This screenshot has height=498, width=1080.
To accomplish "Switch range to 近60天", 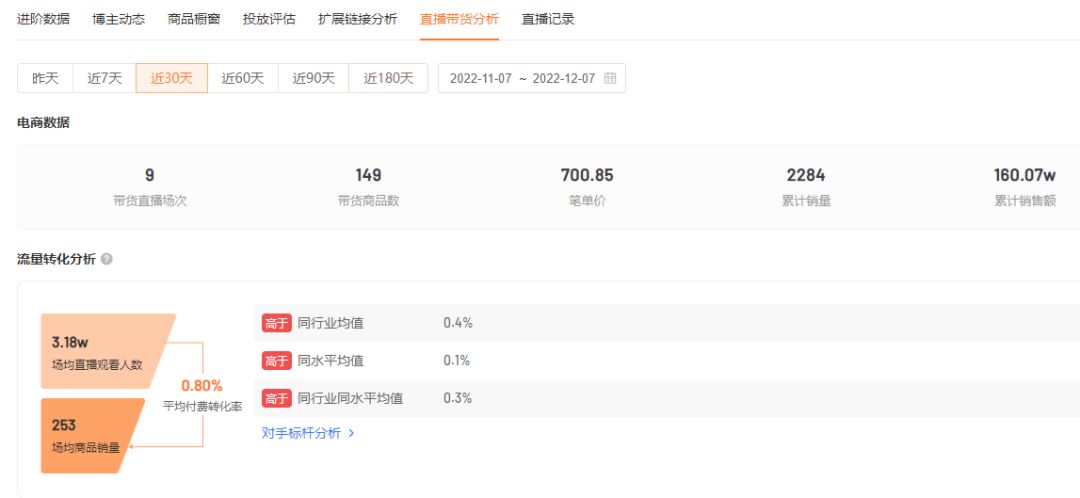I will (x=242, y=78).
